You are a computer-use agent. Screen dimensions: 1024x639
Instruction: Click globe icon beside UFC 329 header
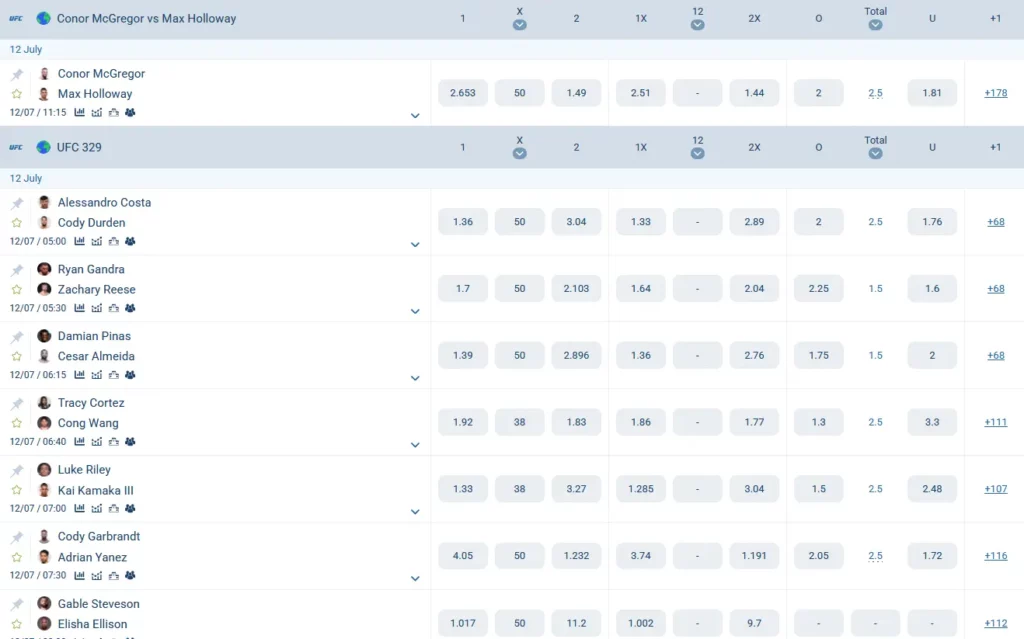pyautogui.click(x=44, y=147)
